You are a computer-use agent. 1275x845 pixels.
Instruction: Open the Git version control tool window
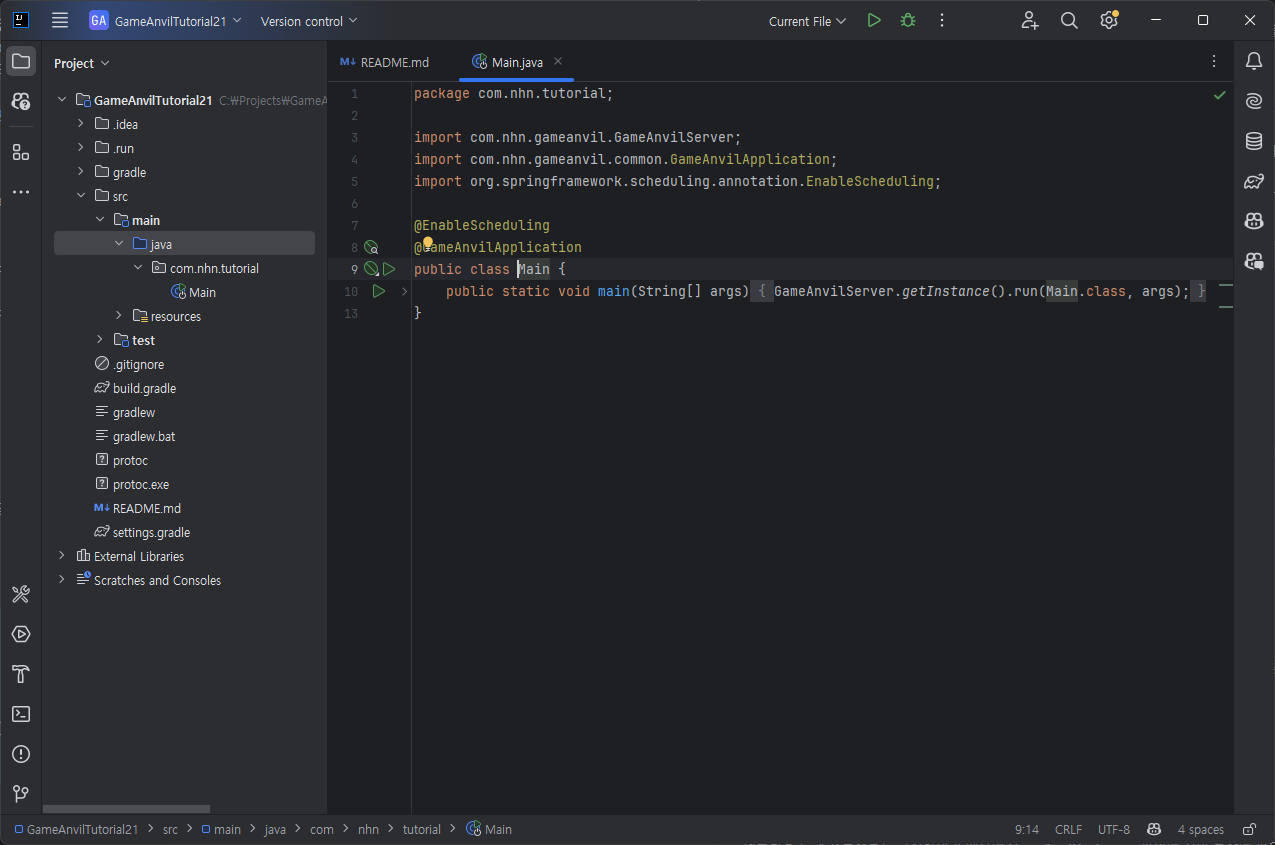(21, 794)
